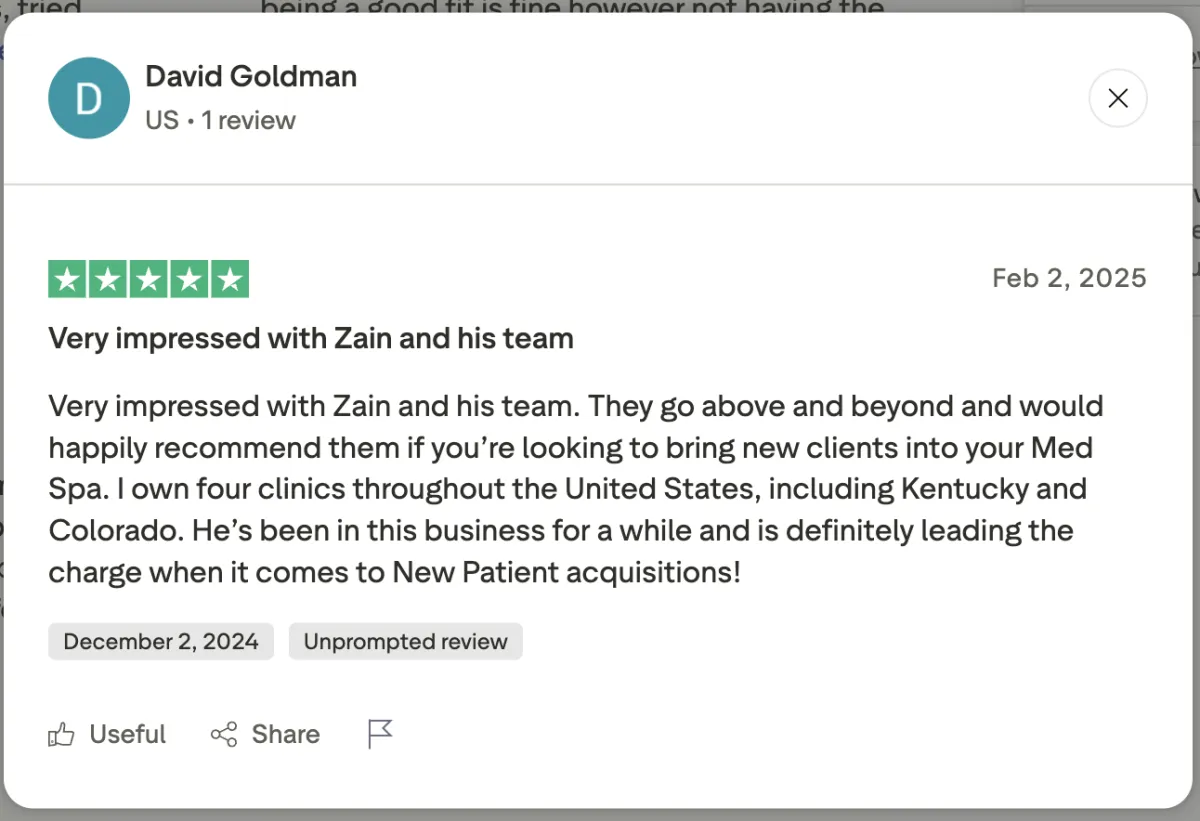The height and width of the screenshot is (821, 1200).
Task: Click the thumbs-up icon next to Useful
Action: tap(61, 736)
